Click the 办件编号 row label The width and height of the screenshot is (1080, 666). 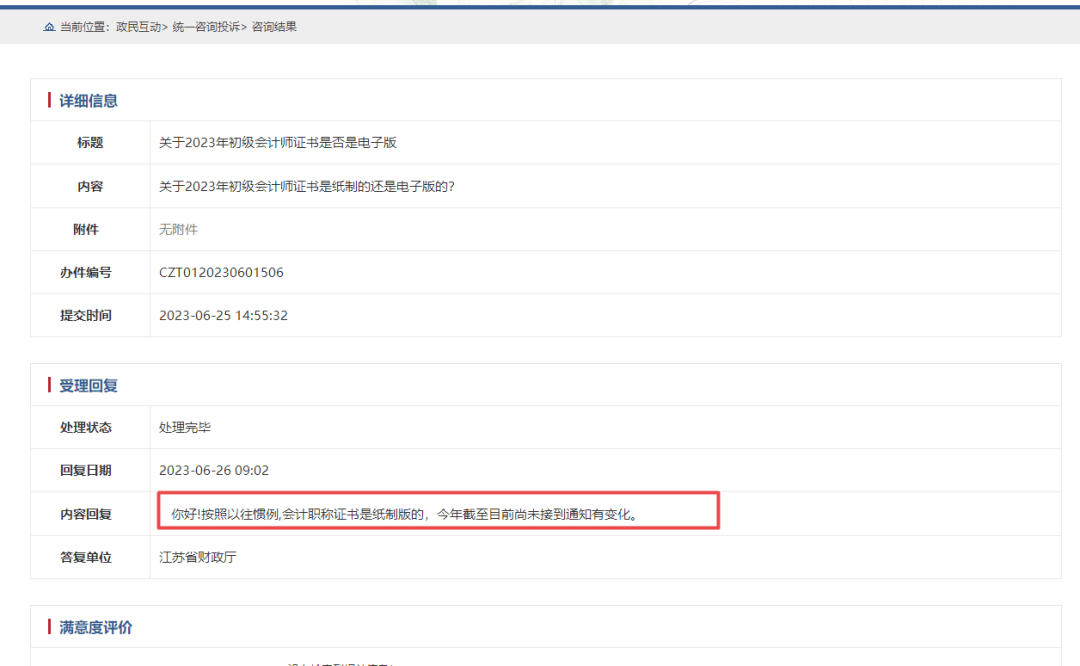(85, 272)
